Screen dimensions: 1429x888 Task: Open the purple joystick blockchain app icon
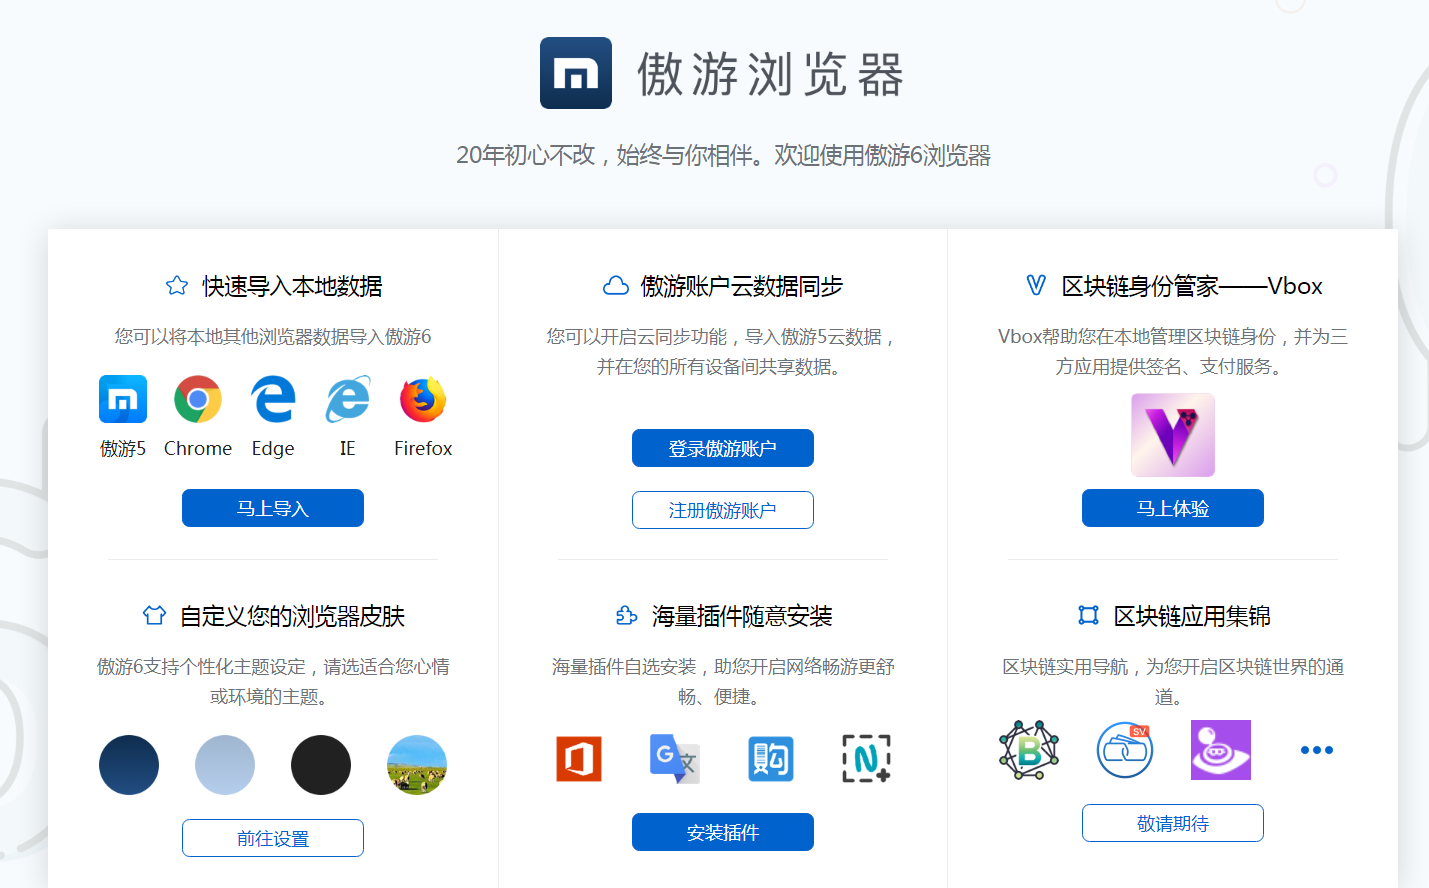tap(1221, 750)
